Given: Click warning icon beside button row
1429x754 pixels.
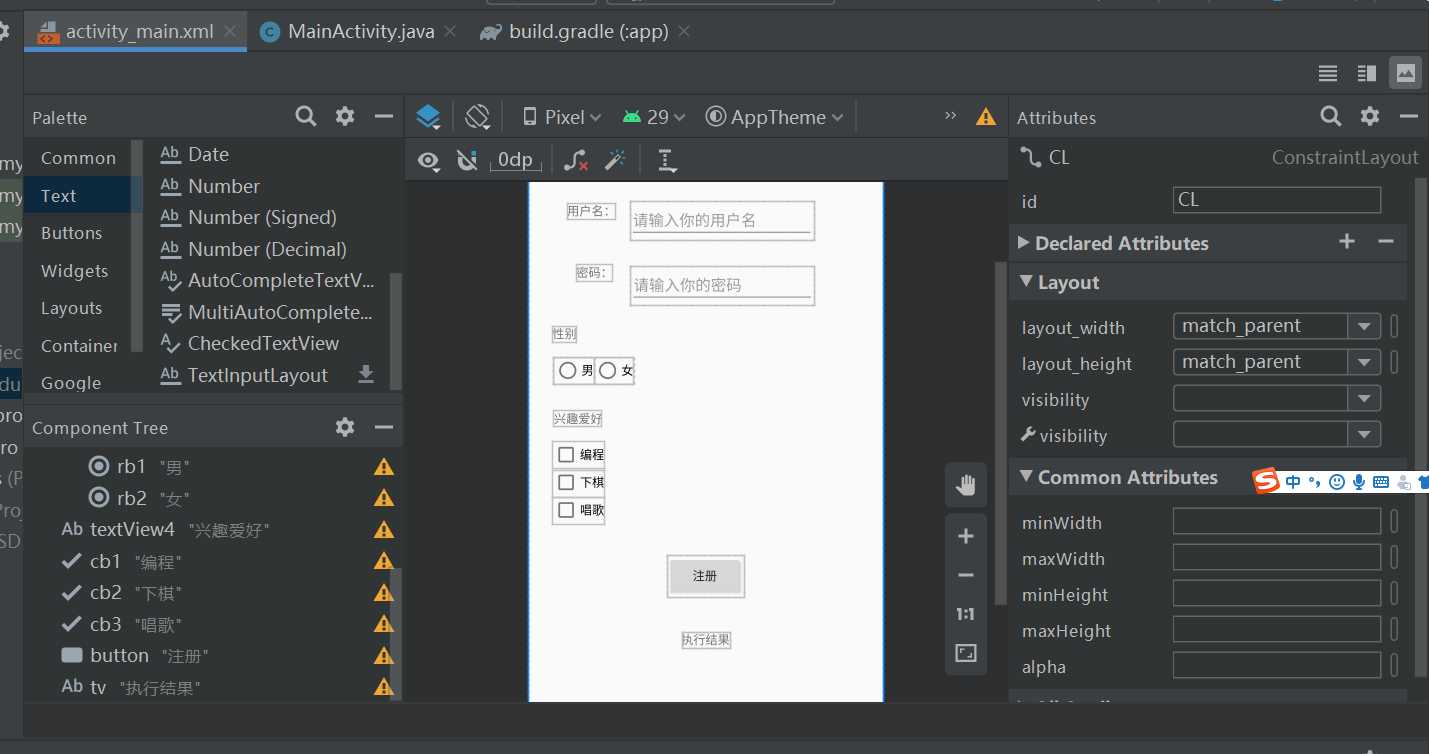Looking at the screenshot, I should click(x=383, y=656).
